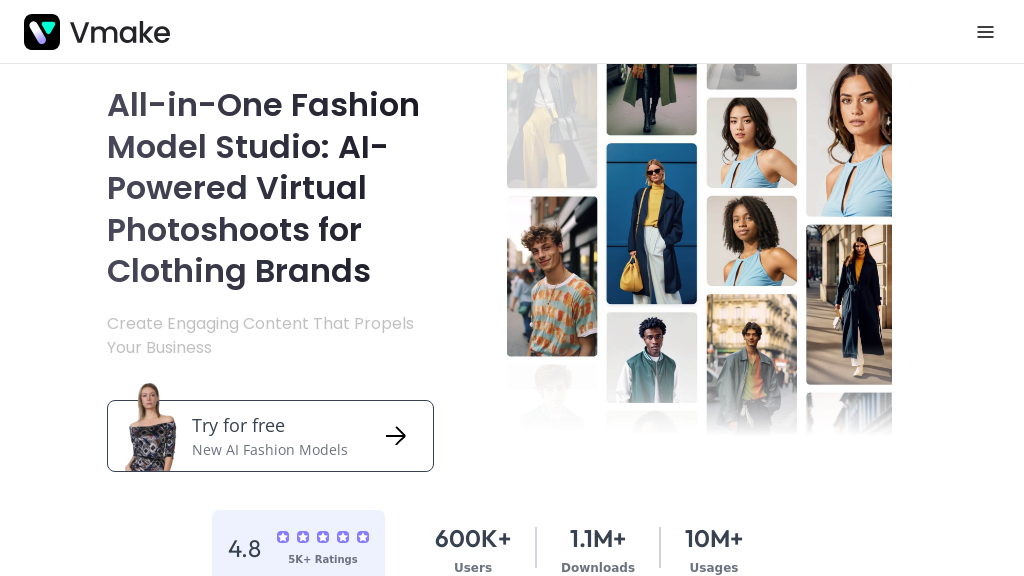Viewport: 1024px width, 576px height.
Task: Click the third star rating icon
Action: (x=323, y=537)
